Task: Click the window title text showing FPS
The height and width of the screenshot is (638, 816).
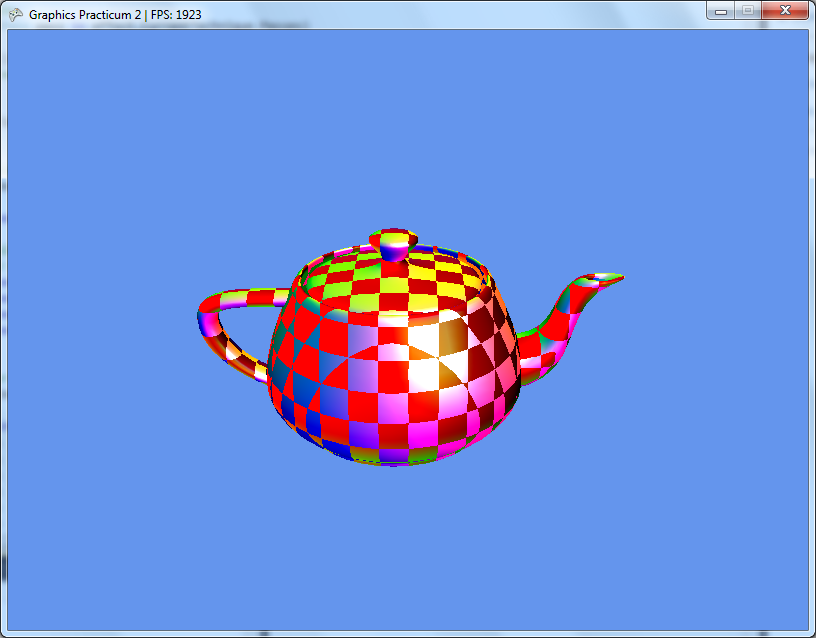Action: pos(115,15)
